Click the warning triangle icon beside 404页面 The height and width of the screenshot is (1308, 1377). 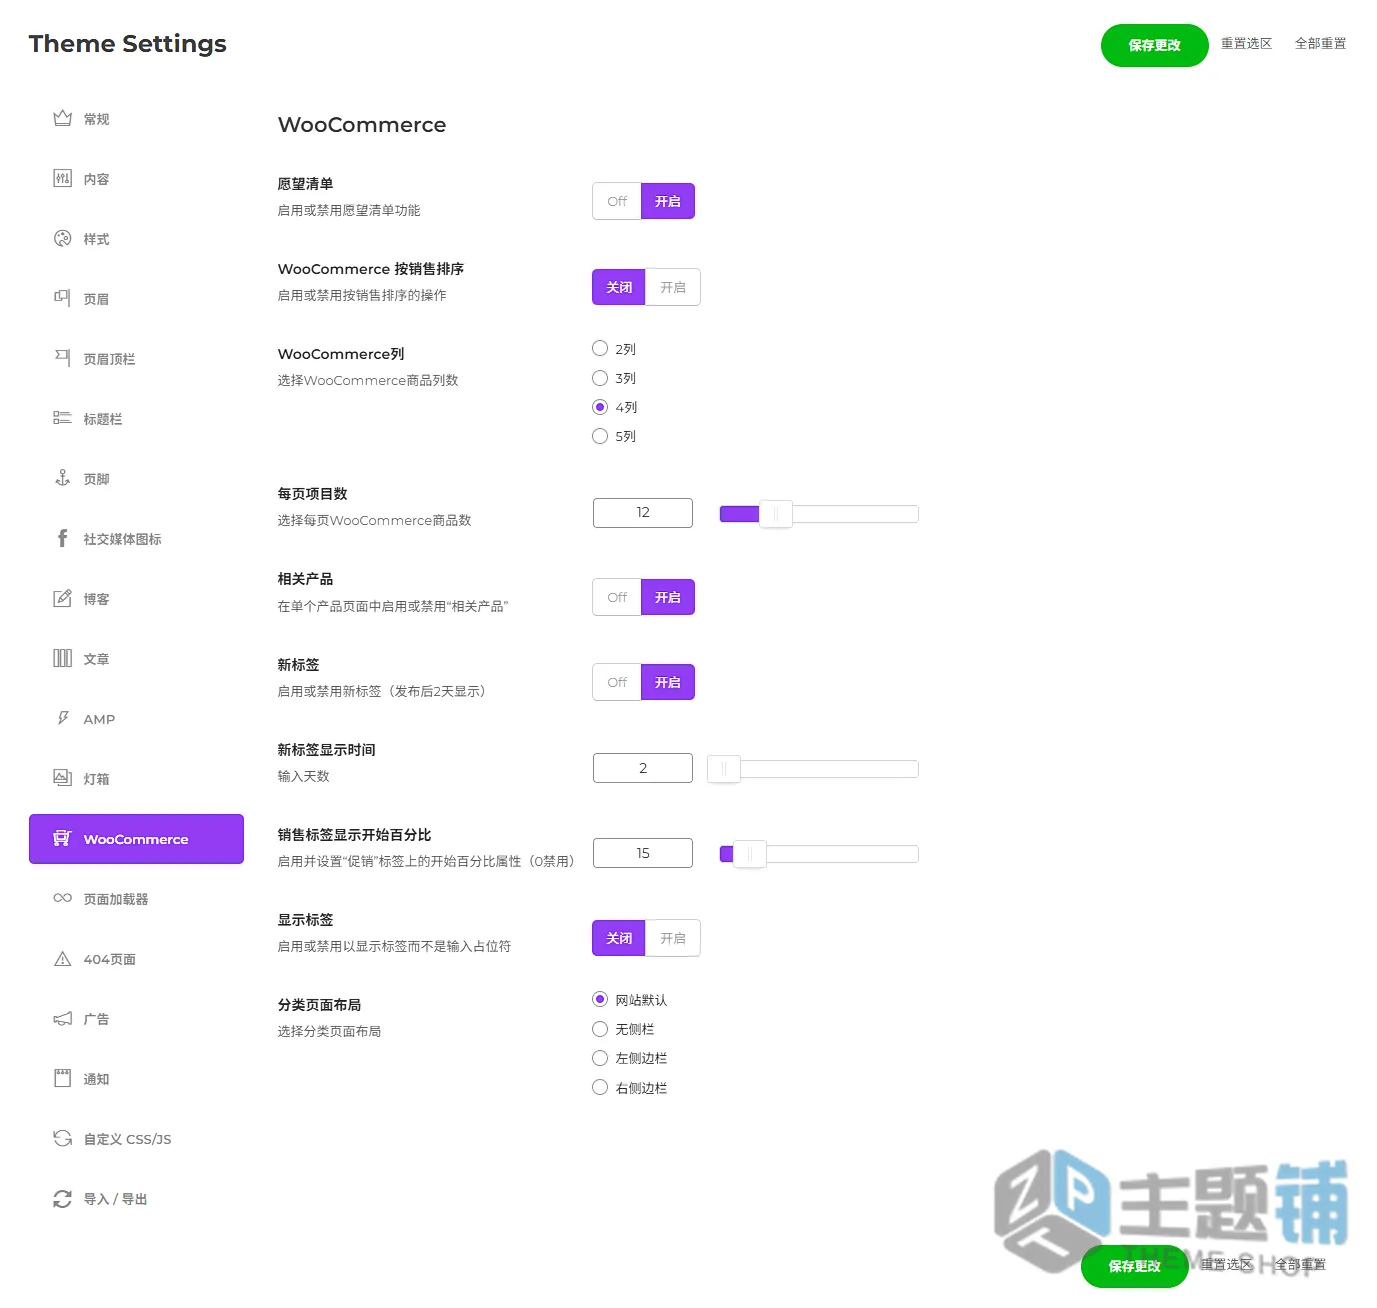(x=62, y=958)
